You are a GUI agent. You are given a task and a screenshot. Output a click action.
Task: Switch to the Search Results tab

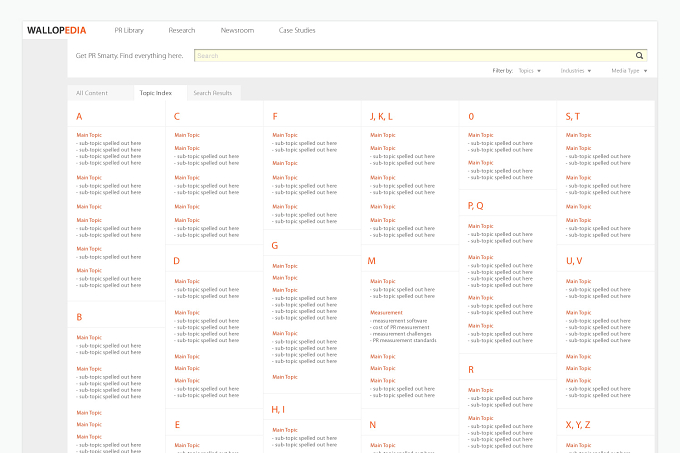(x=212, y=93)
